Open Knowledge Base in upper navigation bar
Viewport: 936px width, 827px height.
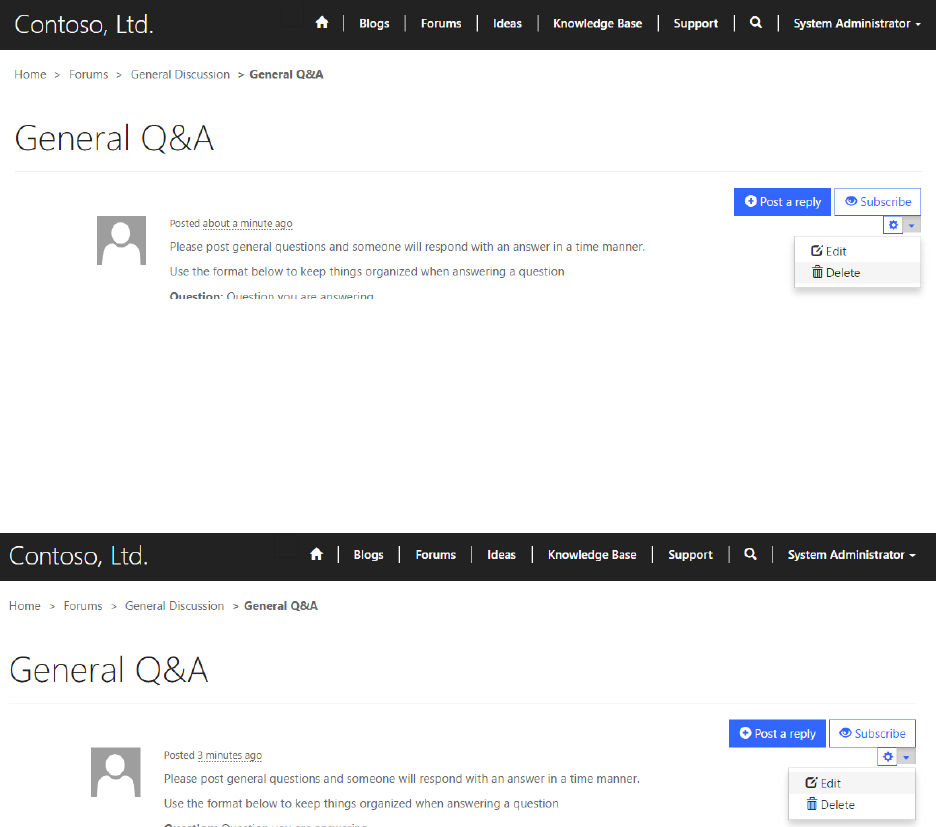tap(598, 24)
